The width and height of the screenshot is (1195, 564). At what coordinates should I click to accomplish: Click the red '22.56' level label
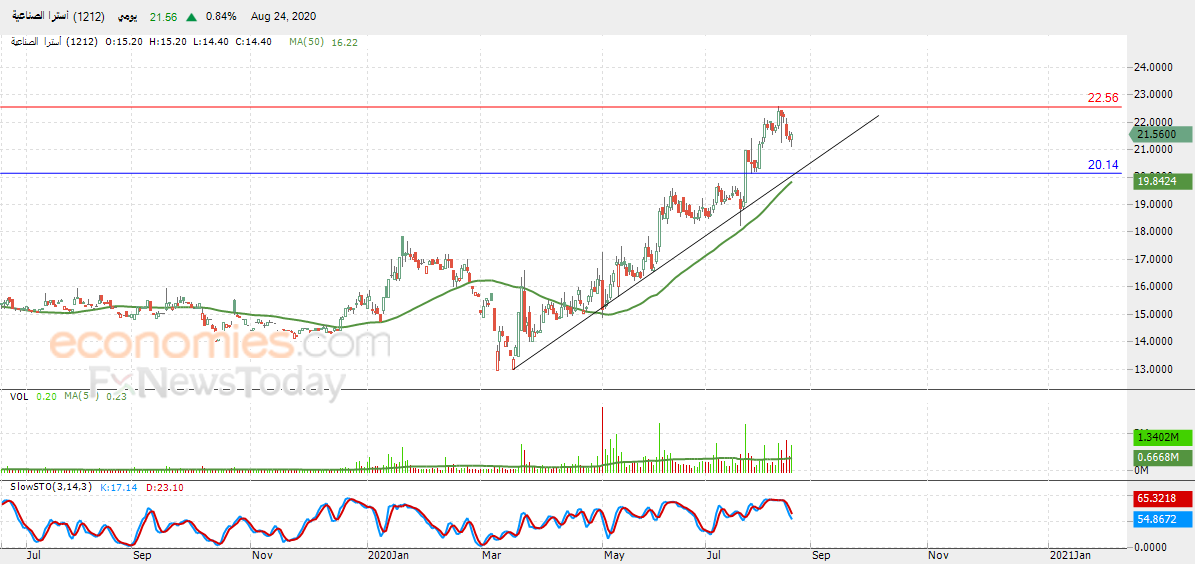[1103, 98]
